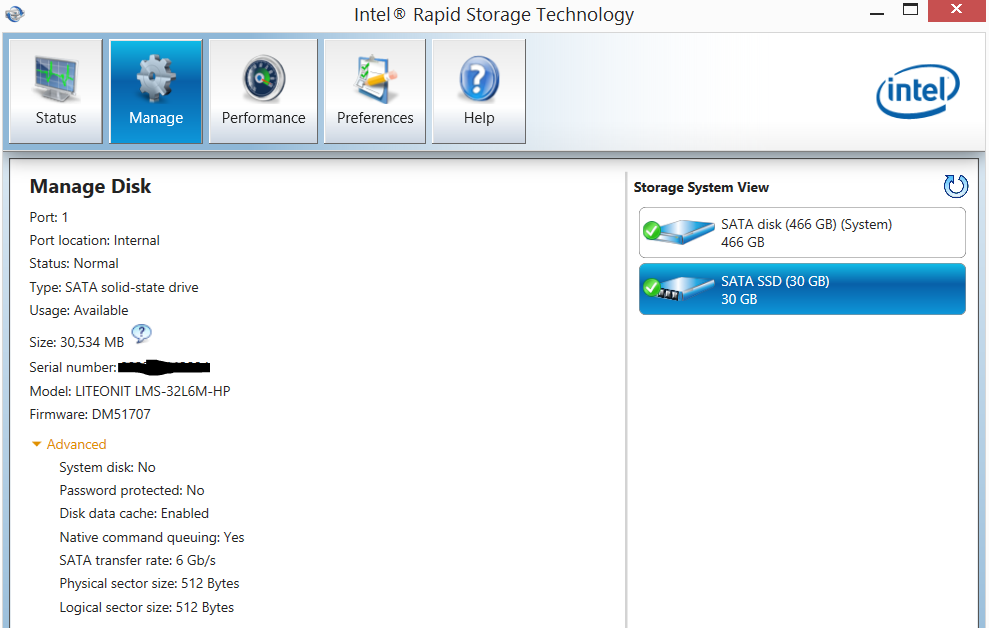Click the 'Port: 1' text
This screenshot has height=628, width=989.
[x=49, y=218]
